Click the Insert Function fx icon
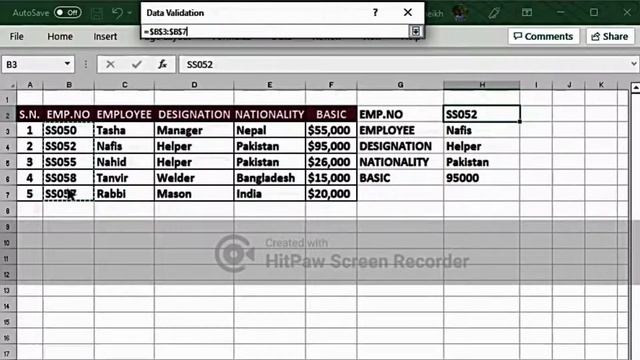This screenshot has width=640, height=360. (162, 64)
